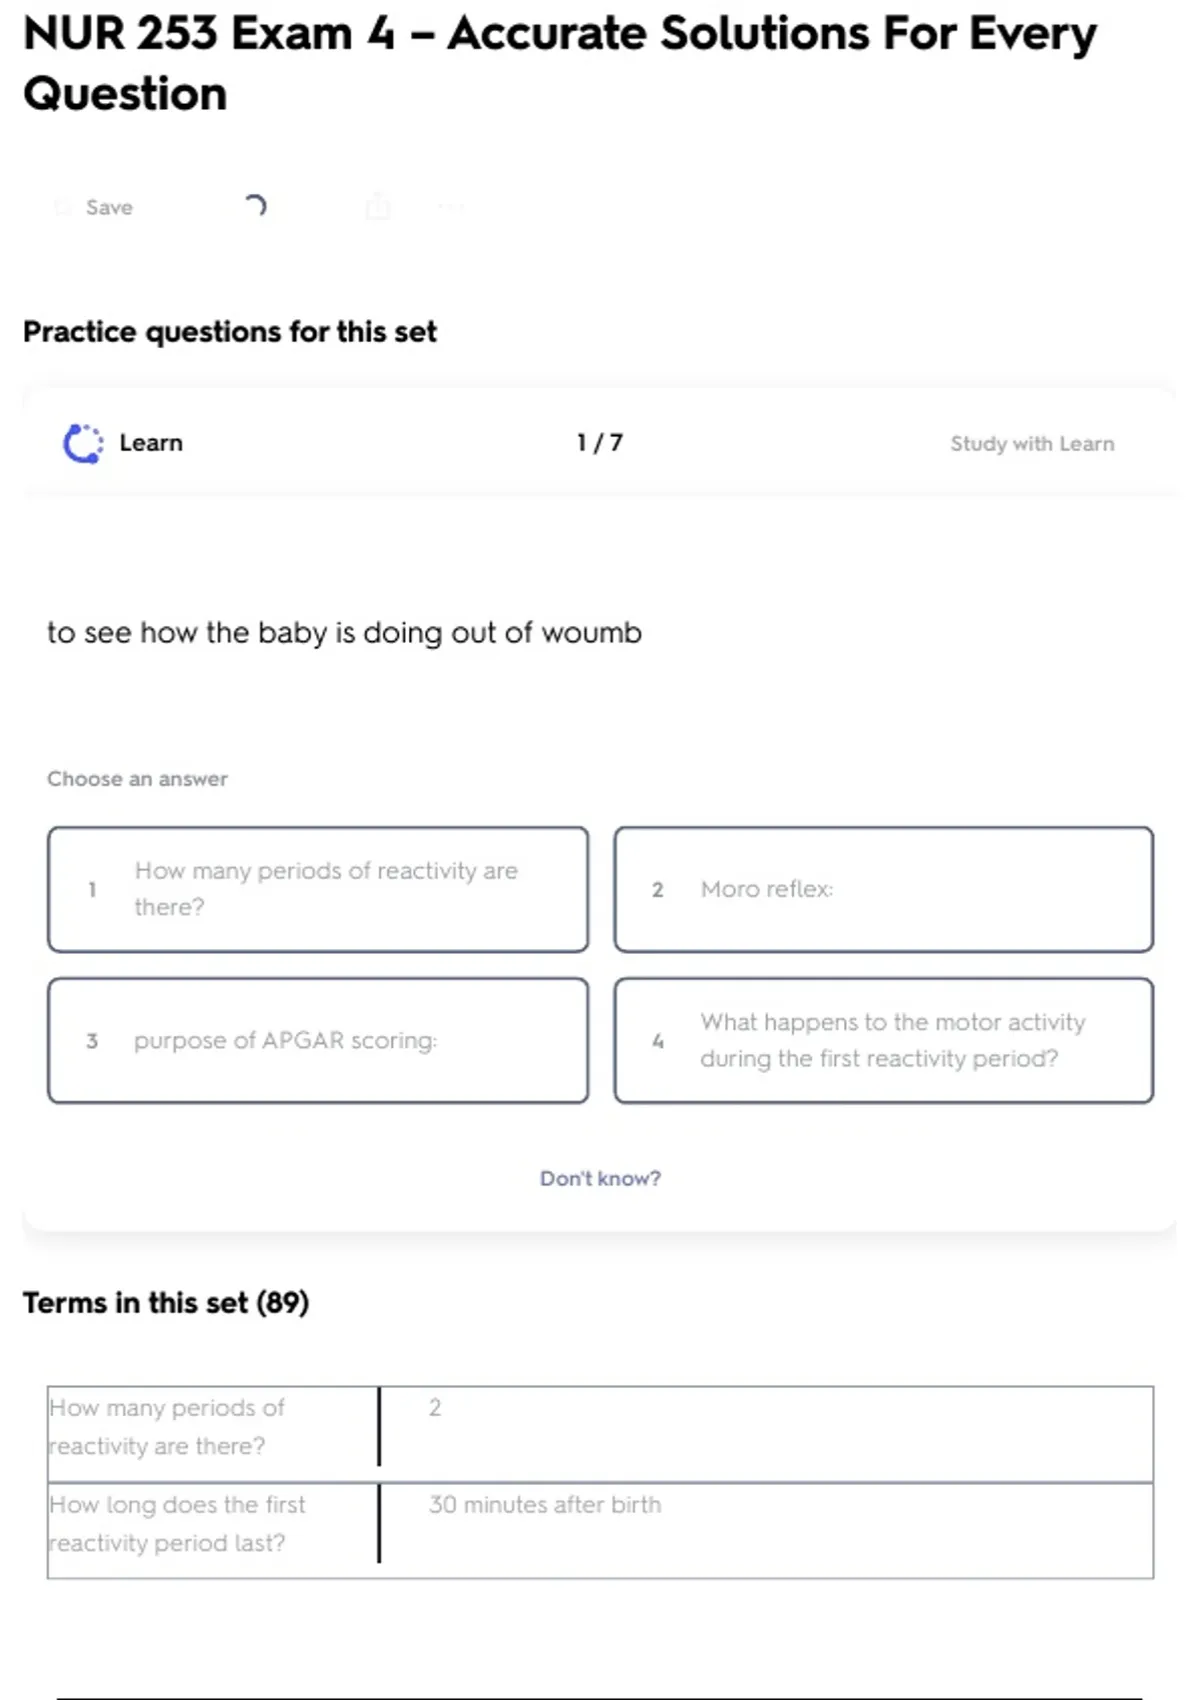This screenshot has width=1200, height=1700.
Task: Click the share icon
Action: click(378, 206)
